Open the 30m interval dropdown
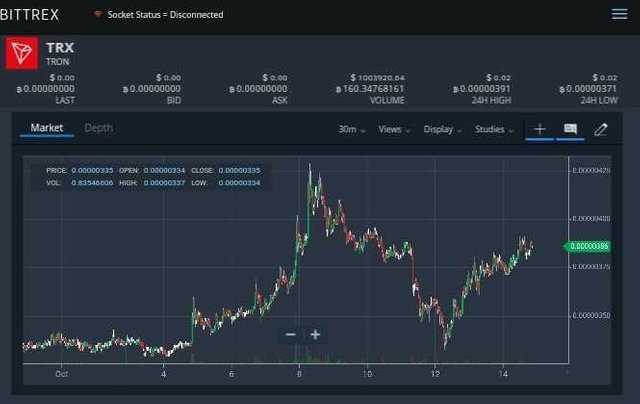Screen dimensions: 640x404 (x=352, y=129)
